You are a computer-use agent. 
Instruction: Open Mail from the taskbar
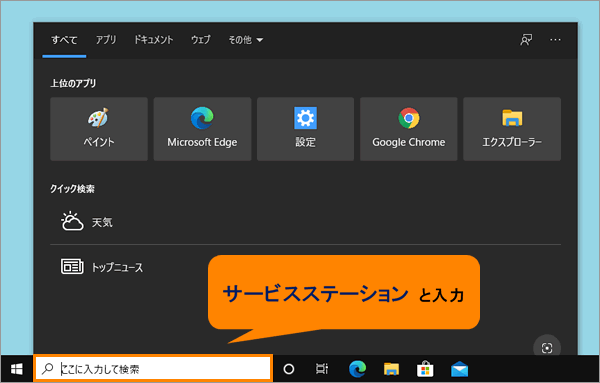pyautogui.click(x=459, y=369)
